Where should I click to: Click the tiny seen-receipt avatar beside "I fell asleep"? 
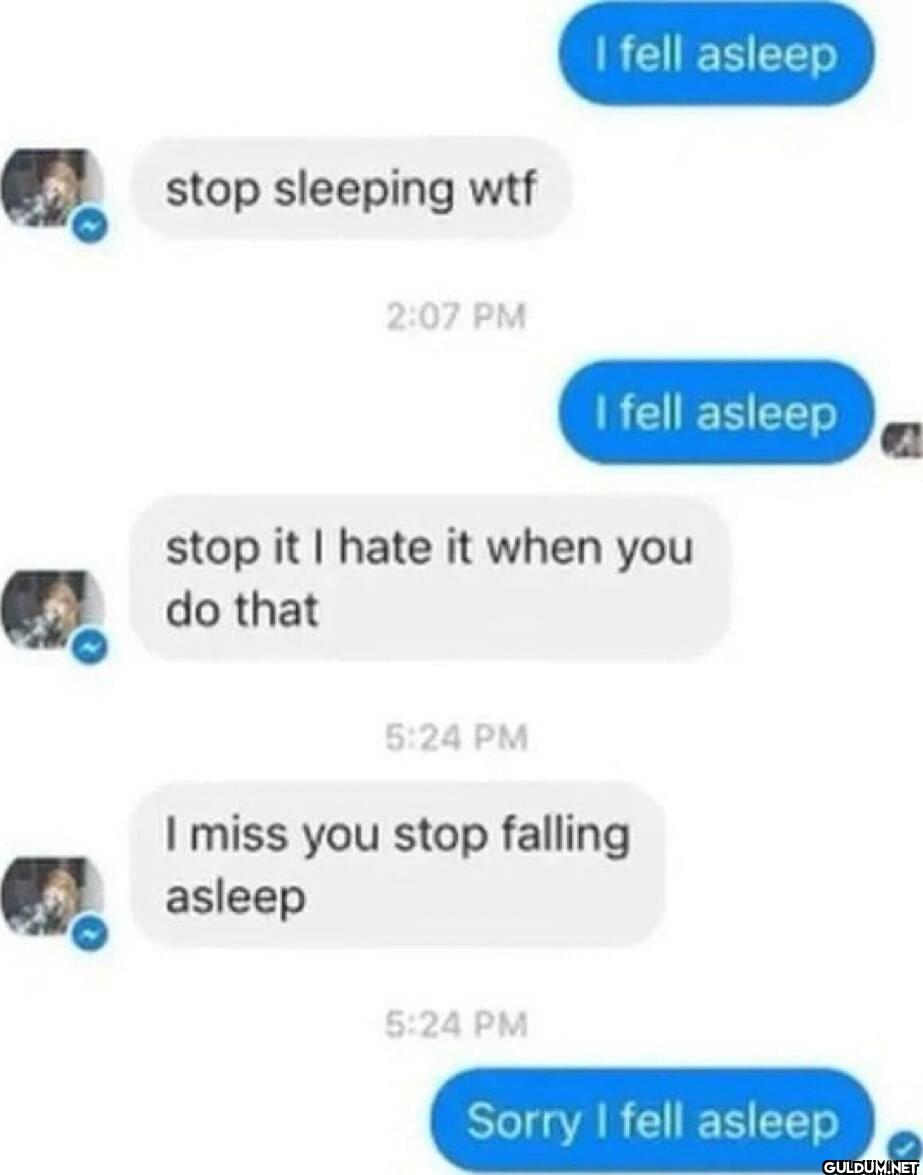(901, 438)
